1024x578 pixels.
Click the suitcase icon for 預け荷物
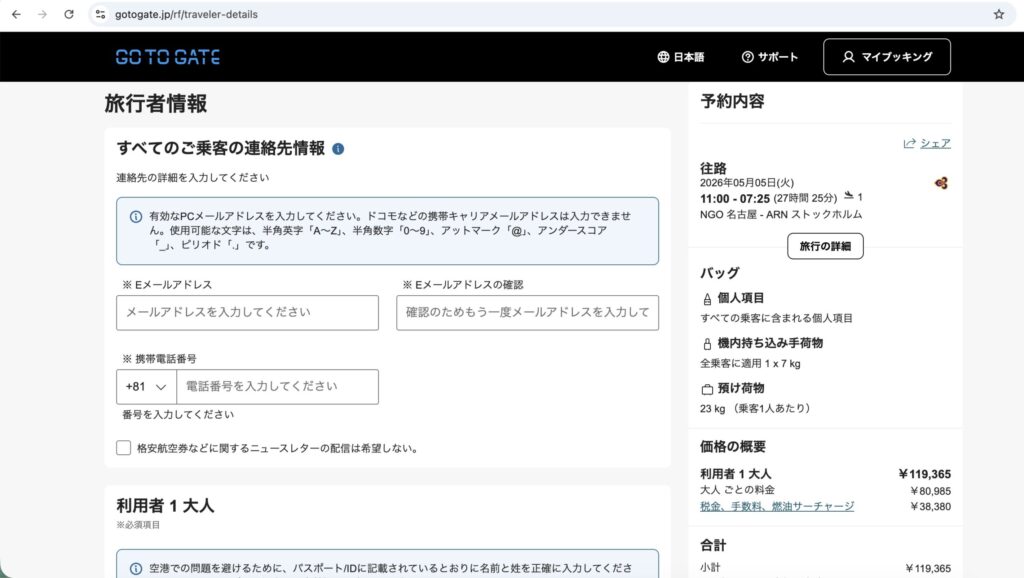pyautogui.click(x=706, y=389)
